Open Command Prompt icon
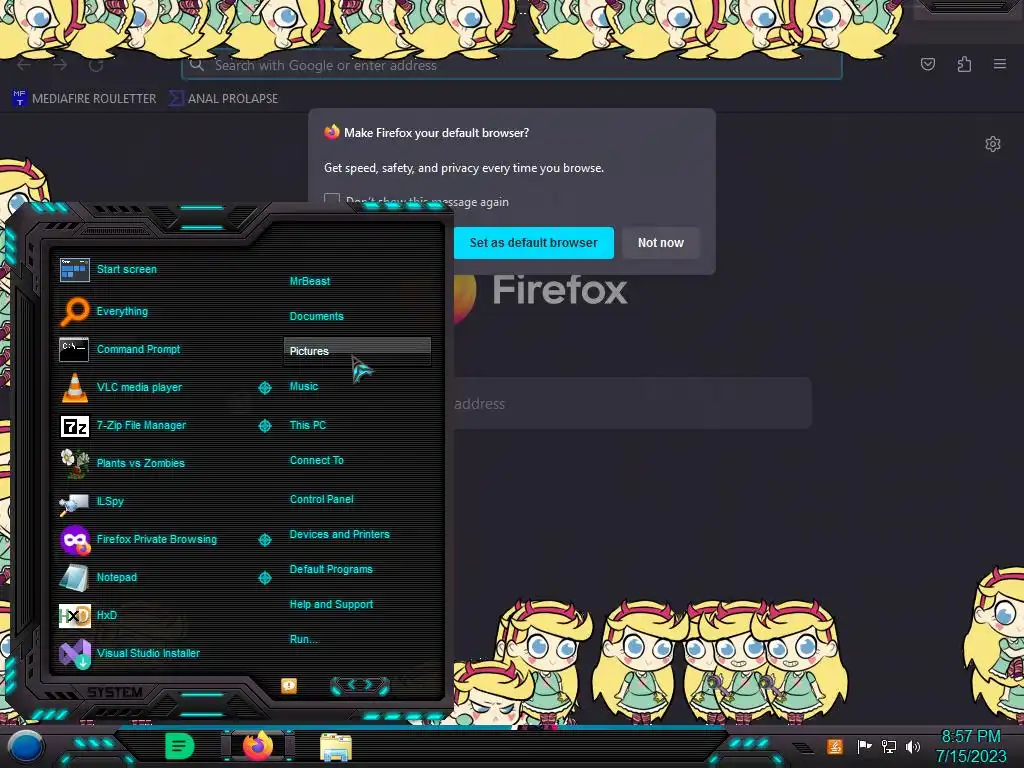Viewport: 1024px width, 768px height. 74,349
